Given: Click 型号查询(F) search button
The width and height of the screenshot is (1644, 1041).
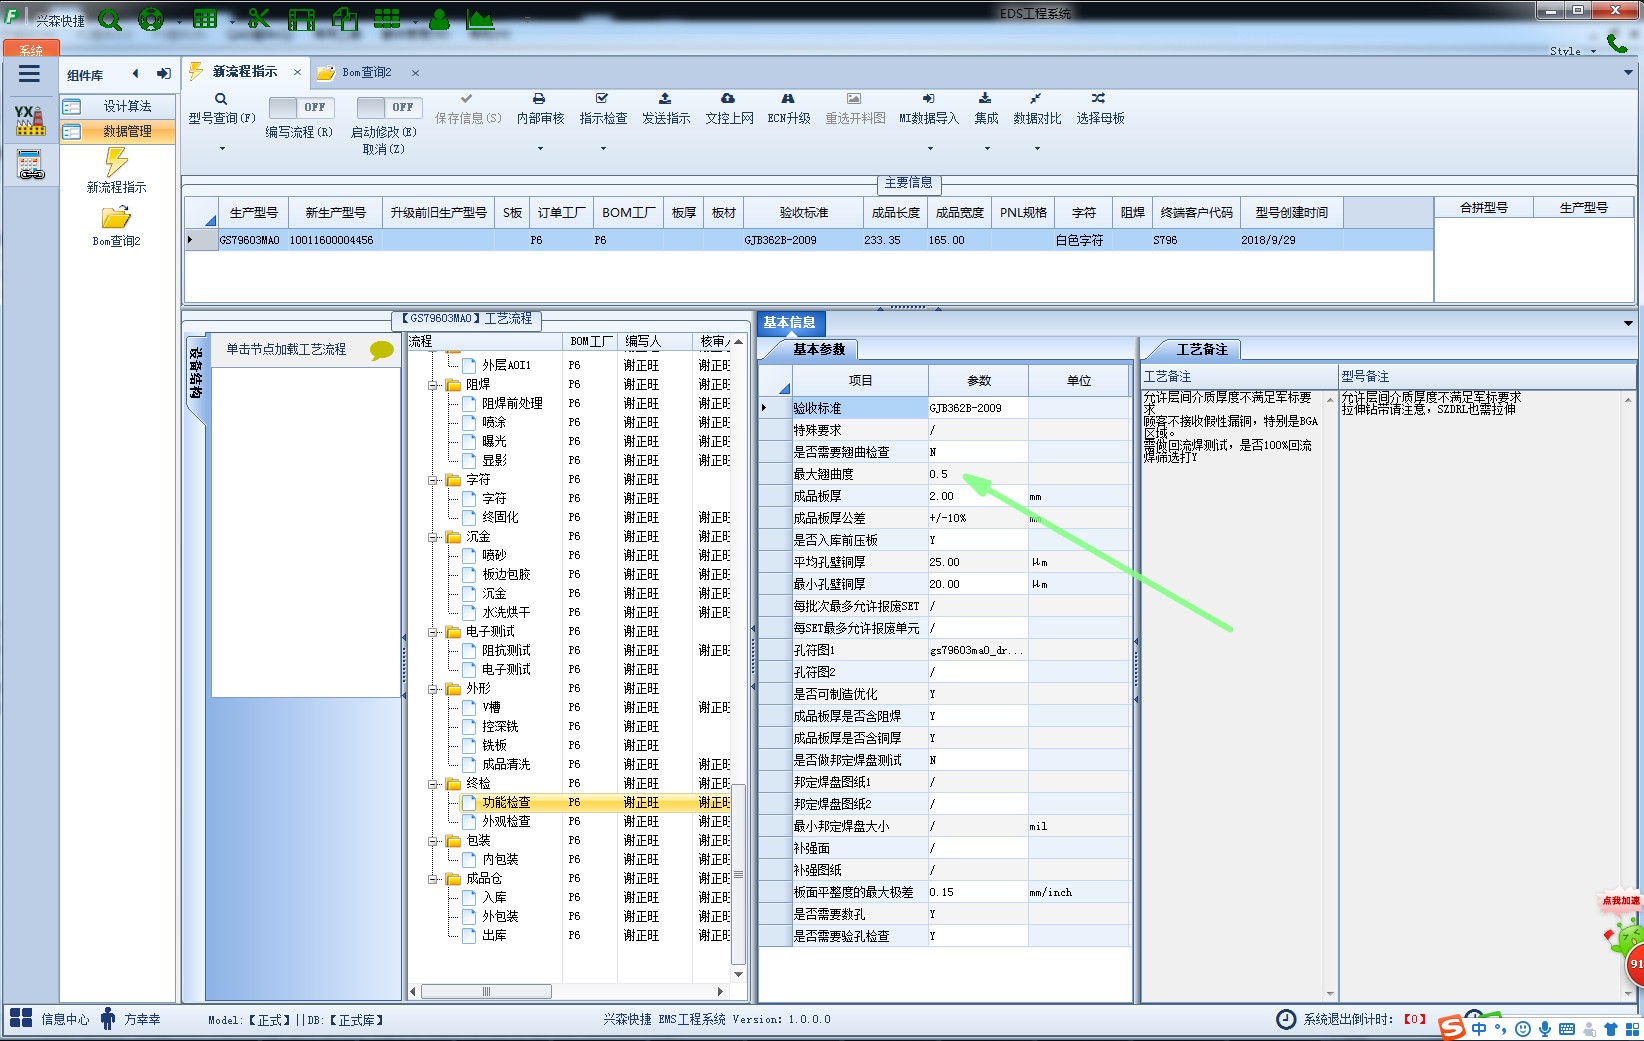Looking at the screenshot, I should pyautogui.click(x=221, y=109).
